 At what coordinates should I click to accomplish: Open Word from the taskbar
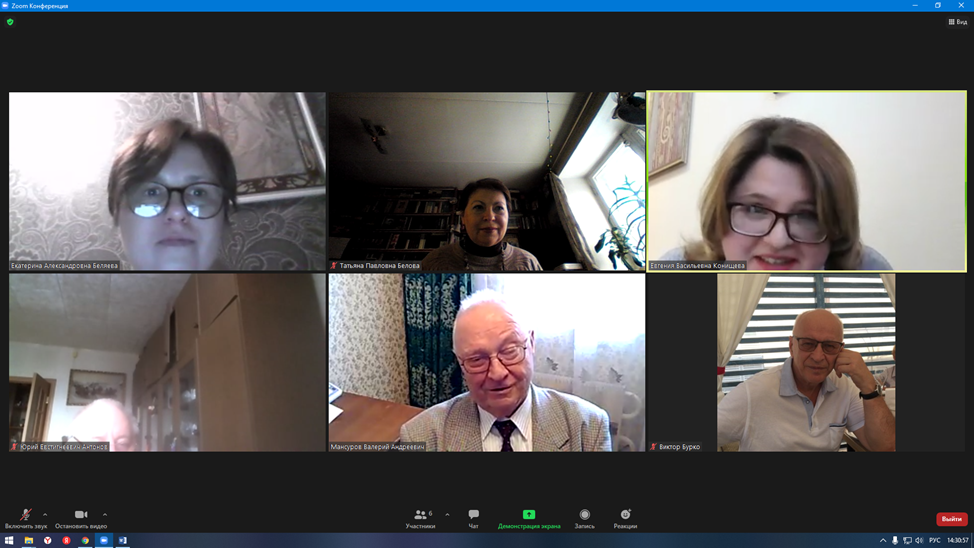click(x=123, y=541)
